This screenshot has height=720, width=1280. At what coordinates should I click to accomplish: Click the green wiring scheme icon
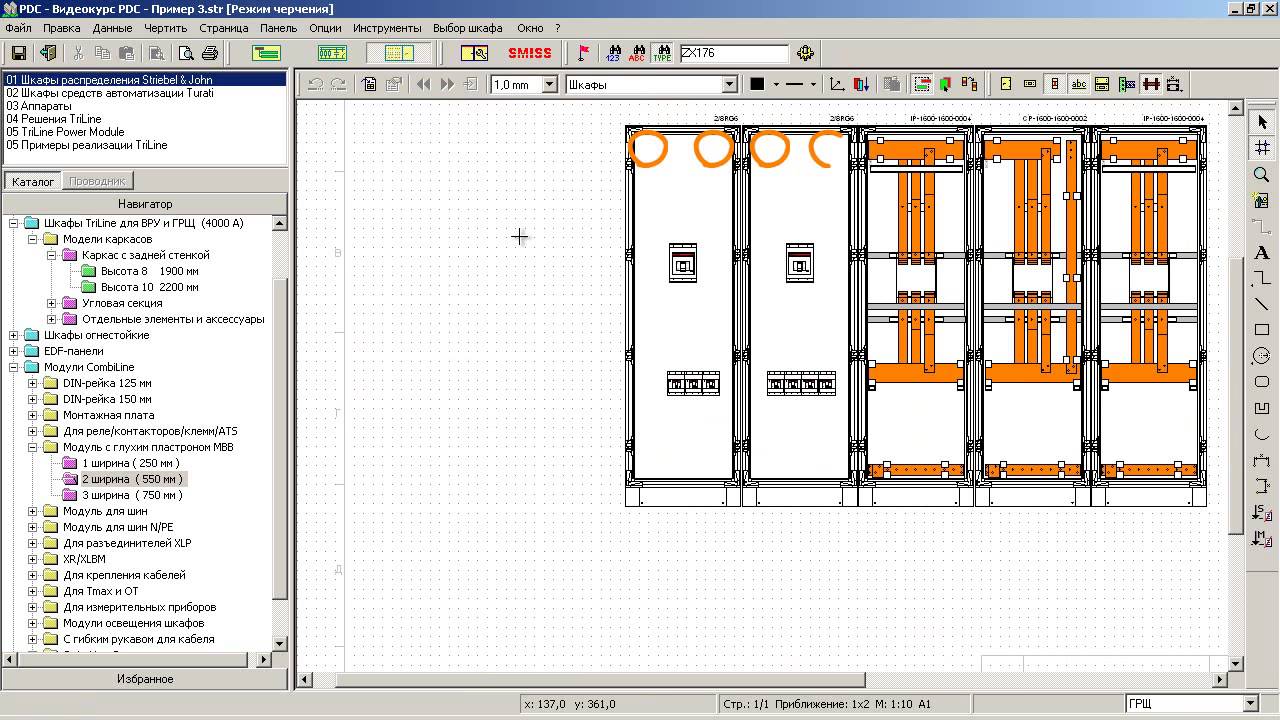[x=332, y=53]
